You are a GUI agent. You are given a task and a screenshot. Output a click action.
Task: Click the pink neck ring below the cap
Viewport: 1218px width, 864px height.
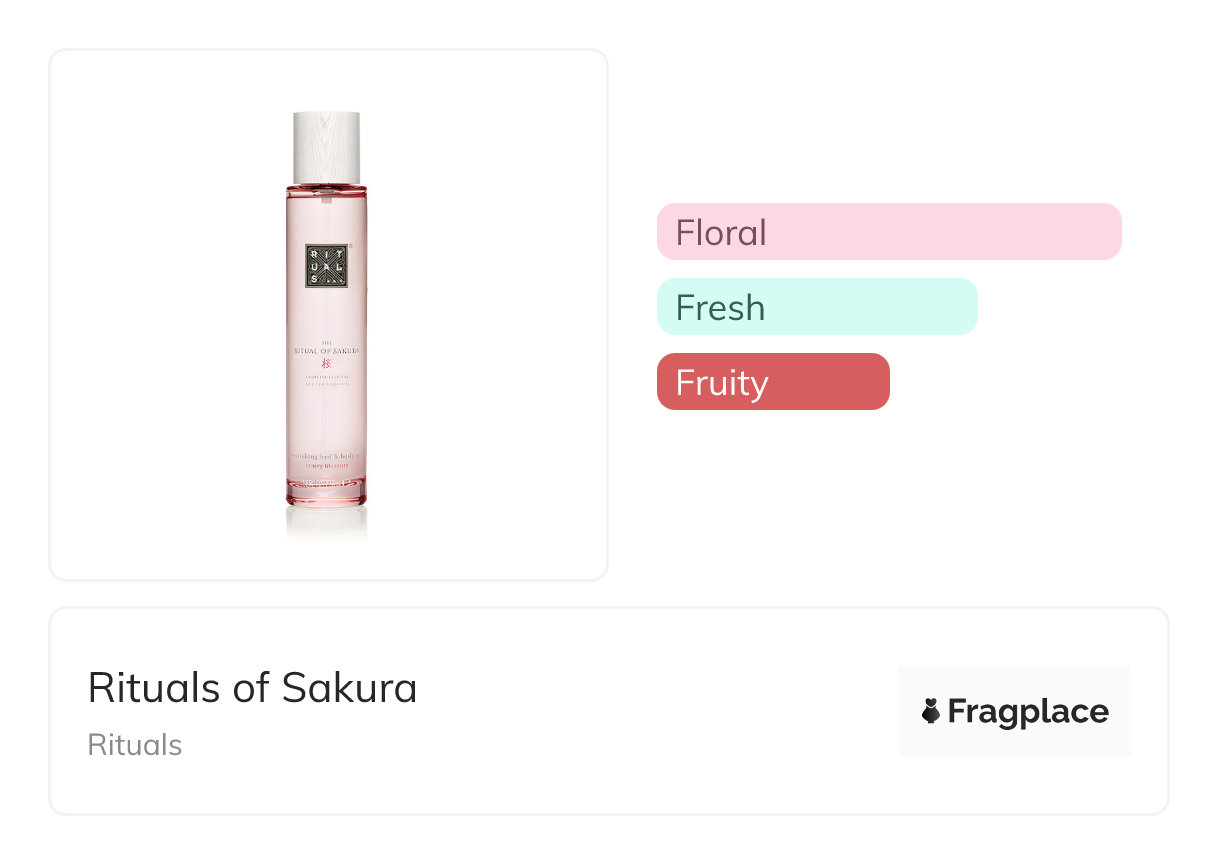(326, 187)
